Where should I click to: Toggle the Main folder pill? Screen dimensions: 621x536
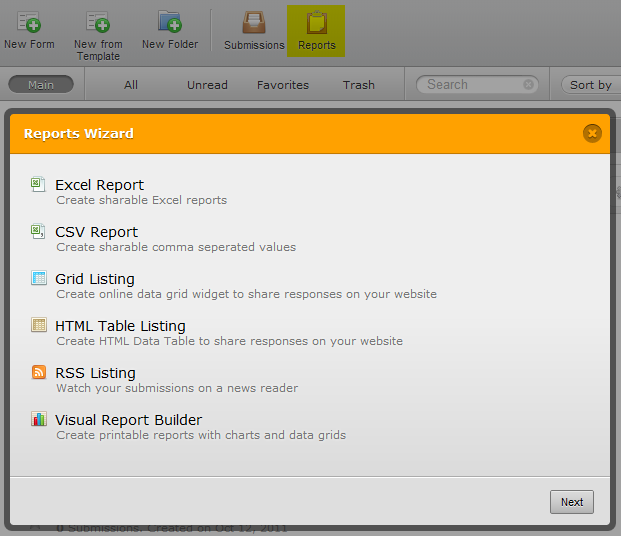[x=41, y=85]
